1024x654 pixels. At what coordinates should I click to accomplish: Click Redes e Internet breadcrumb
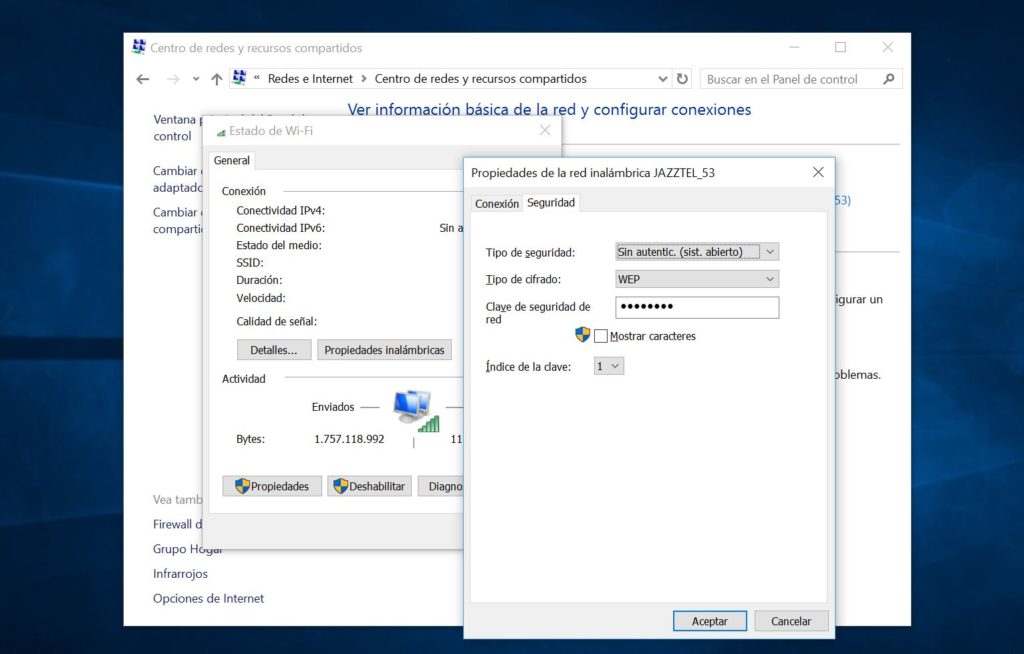310,78
